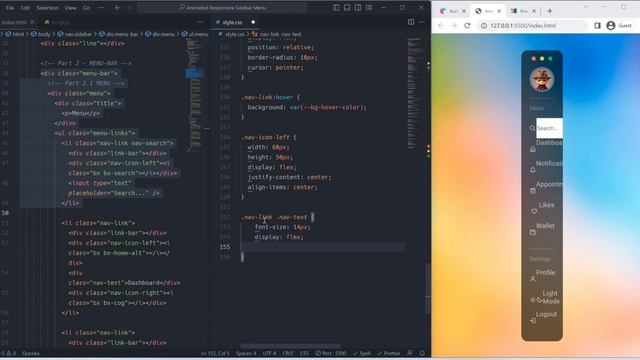Click the 'Menu' paragraph line in HTML

coord(81,113)
